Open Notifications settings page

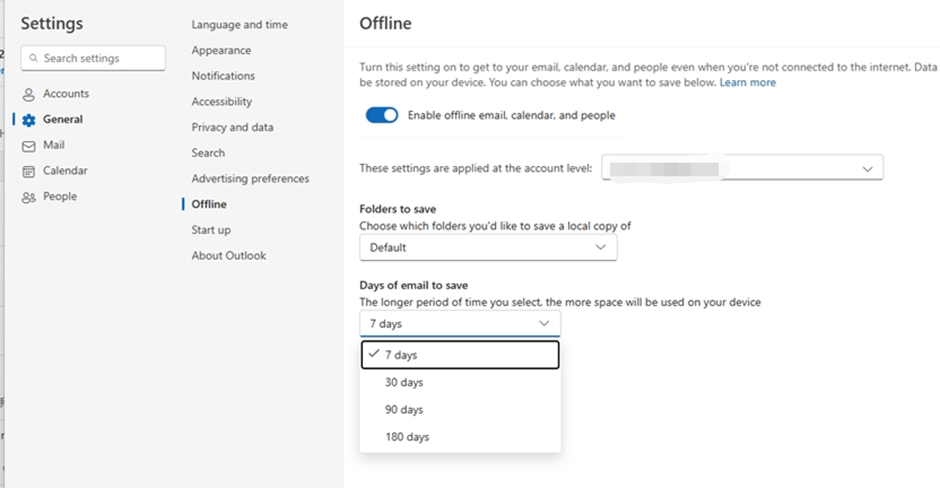(223, 76)
